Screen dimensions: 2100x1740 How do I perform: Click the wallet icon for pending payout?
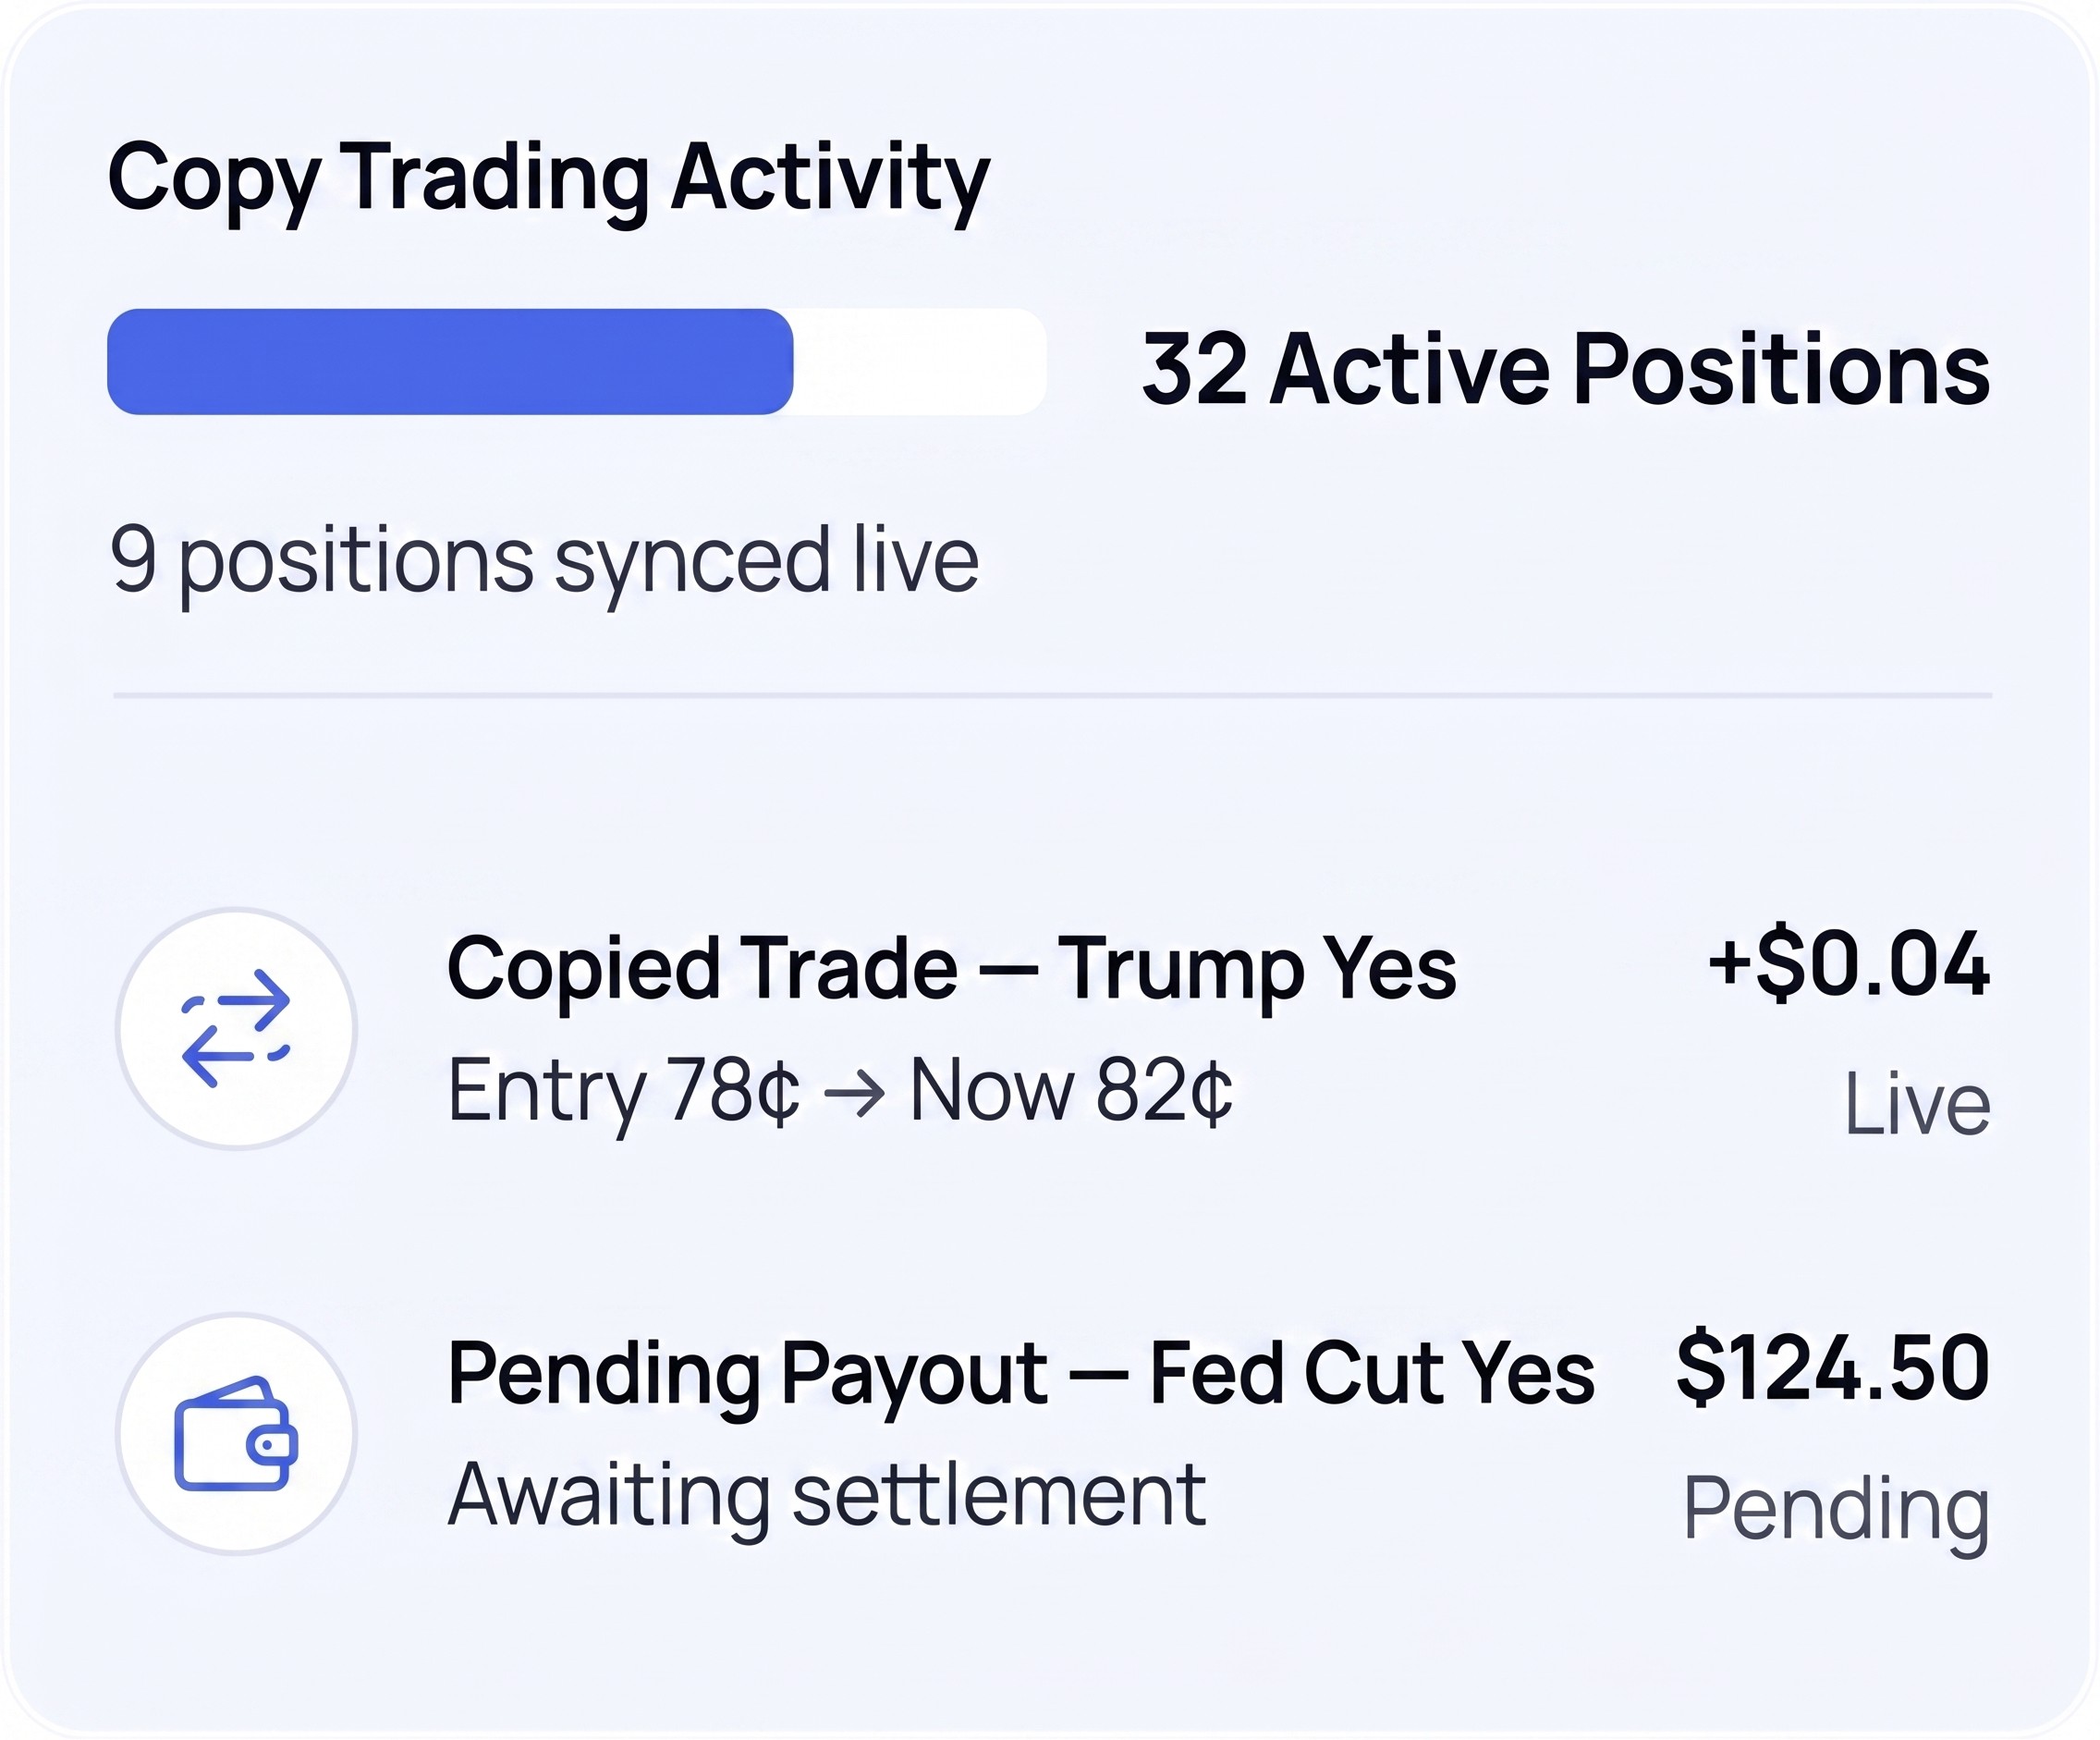click(236, 1433)
